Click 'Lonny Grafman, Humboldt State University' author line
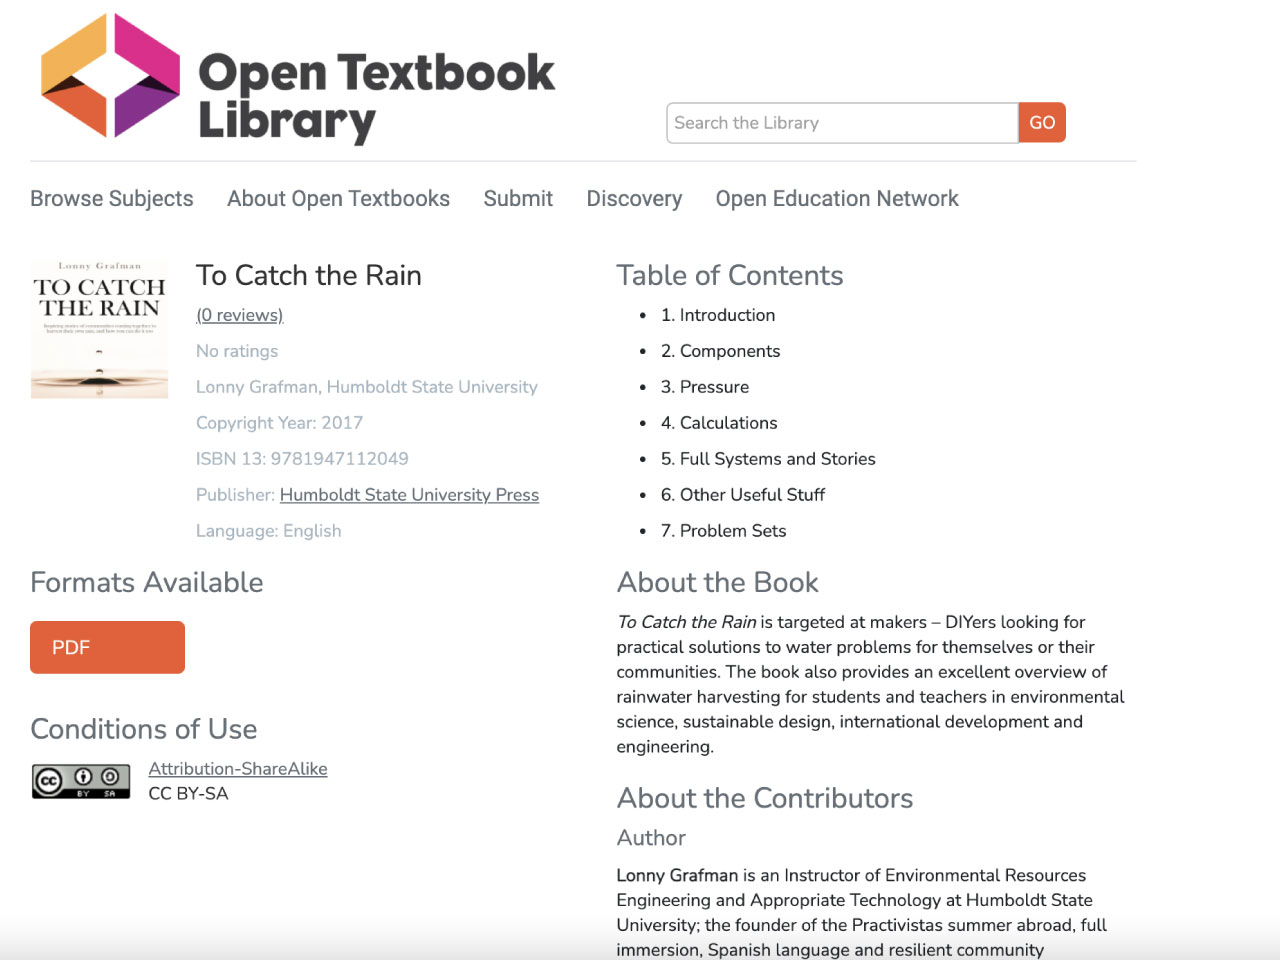Image resolution: width=1280 pixels, height=960 pixels. coord(367,387)
